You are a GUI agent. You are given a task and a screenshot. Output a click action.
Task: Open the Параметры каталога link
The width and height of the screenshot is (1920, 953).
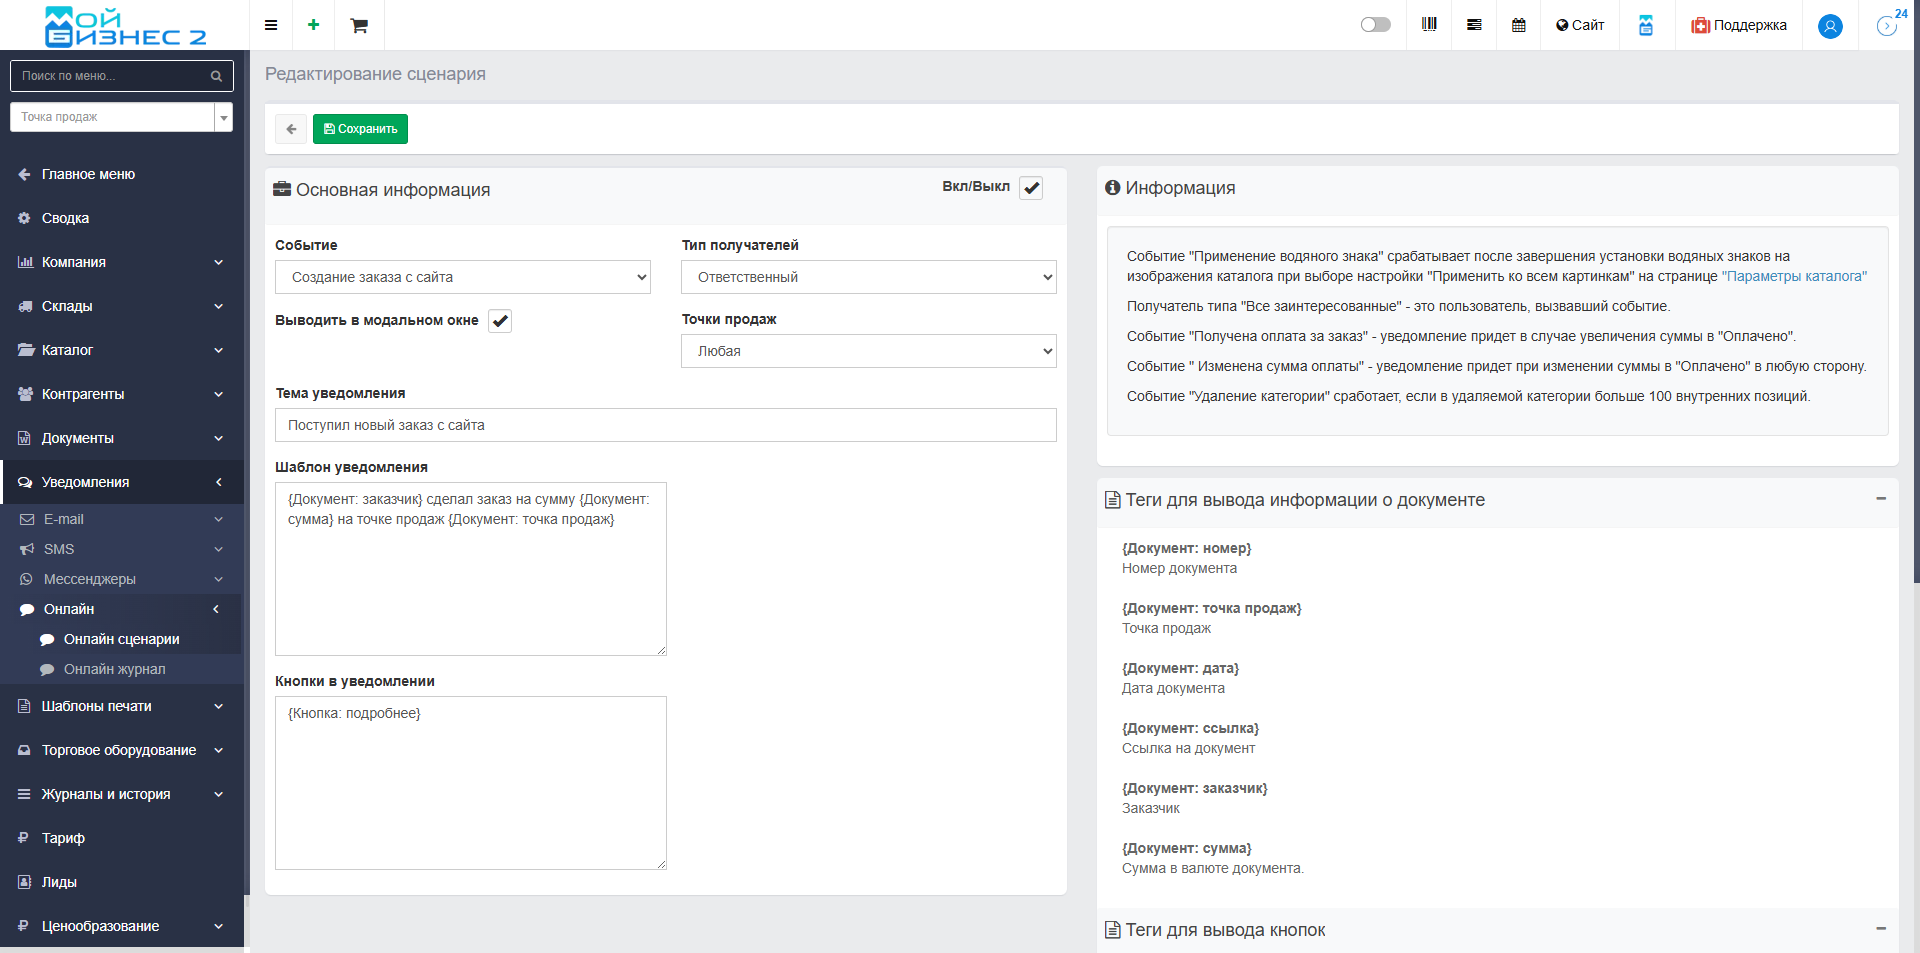[1794, 276]
